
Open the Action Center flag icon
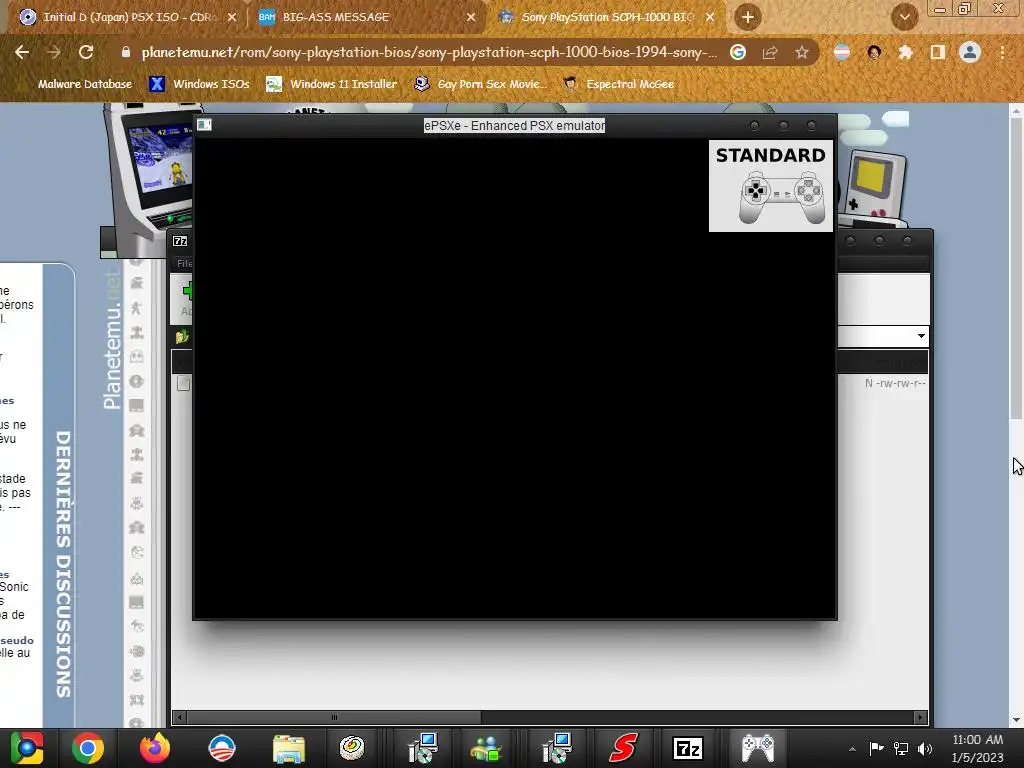(876, 748)
